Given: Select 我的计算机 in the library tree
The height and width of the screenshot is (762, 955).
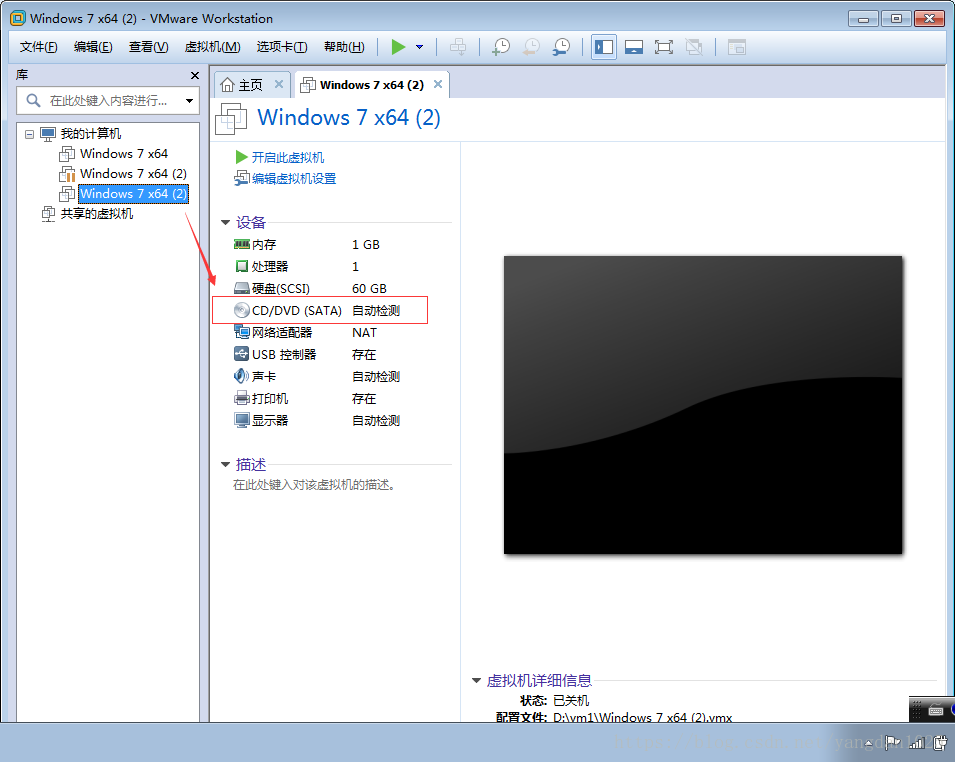Looking at the screenshot, I should point(91,133).
